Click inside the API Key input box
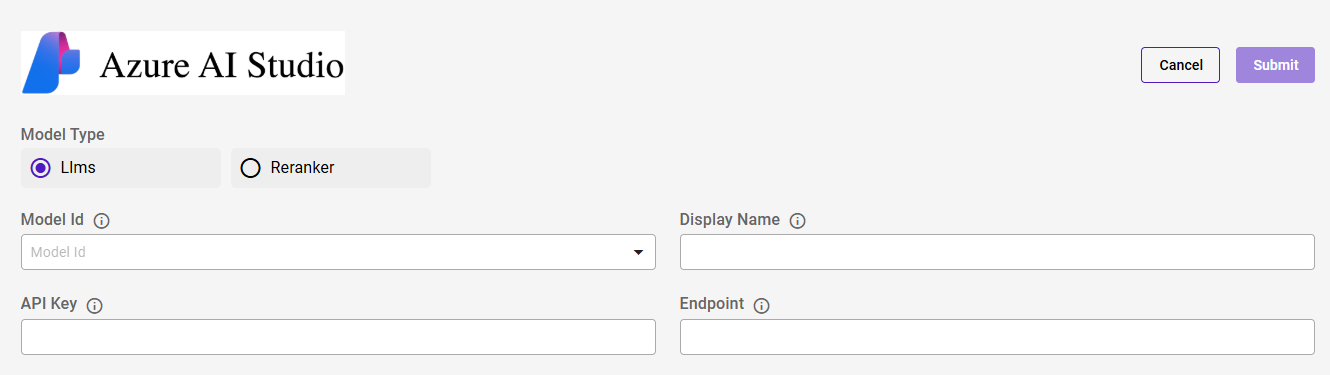The height and width of the screenshot is (375, 1330). point(338,337)
